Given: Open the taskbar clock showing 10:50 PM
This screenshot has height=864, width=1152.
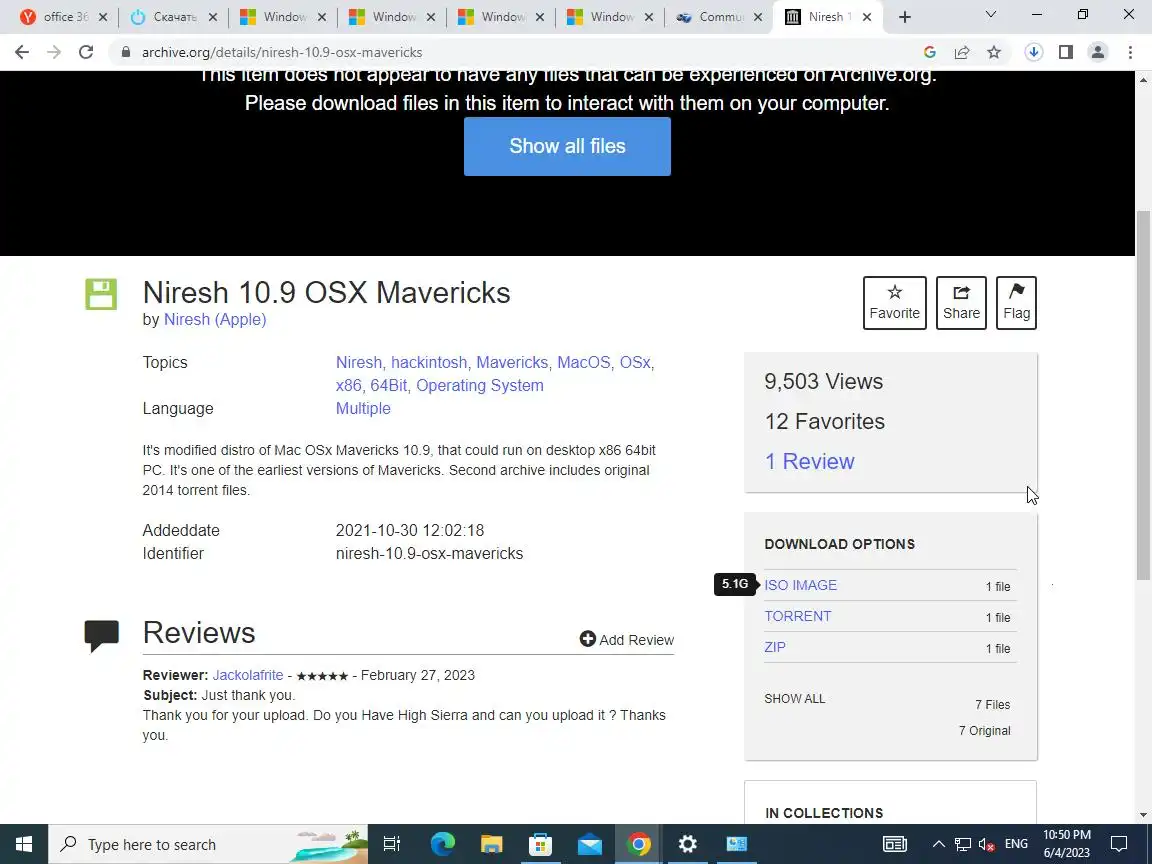Looking at the screenshot, I should (1067, 844).
